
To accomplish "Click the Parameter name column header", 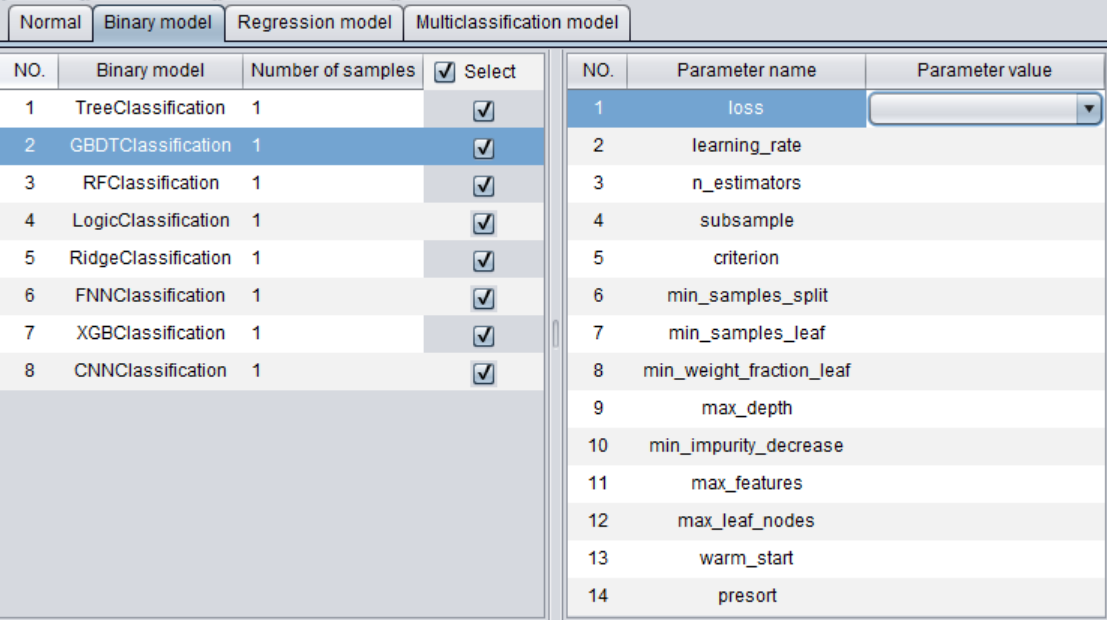I will 746,71.
